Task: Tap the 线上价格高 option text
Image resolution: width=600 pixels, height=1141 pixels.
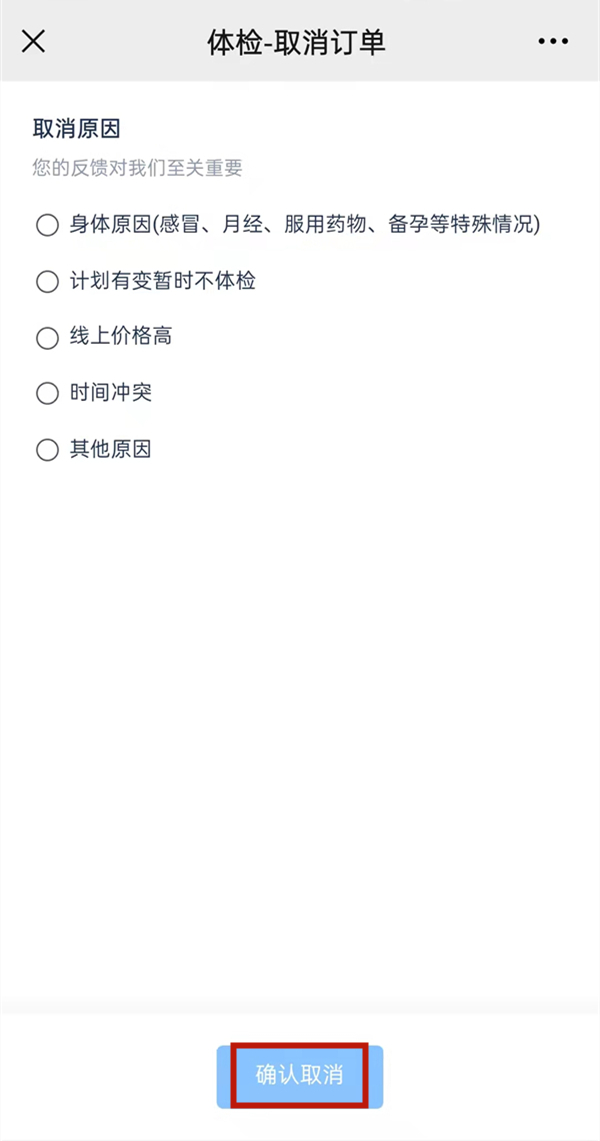Action: tap(120, 337)
